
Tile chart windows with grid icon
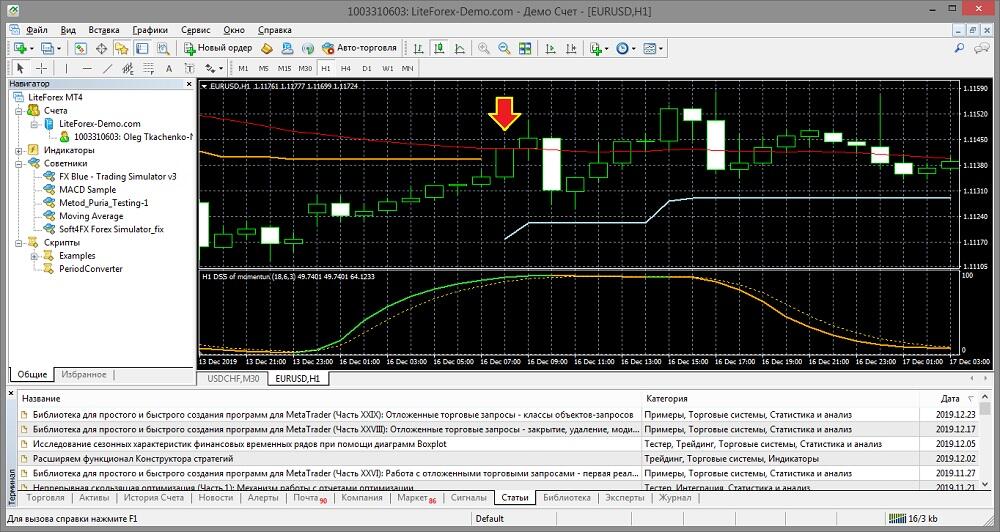pyautogui.click(x=524, y=48)
